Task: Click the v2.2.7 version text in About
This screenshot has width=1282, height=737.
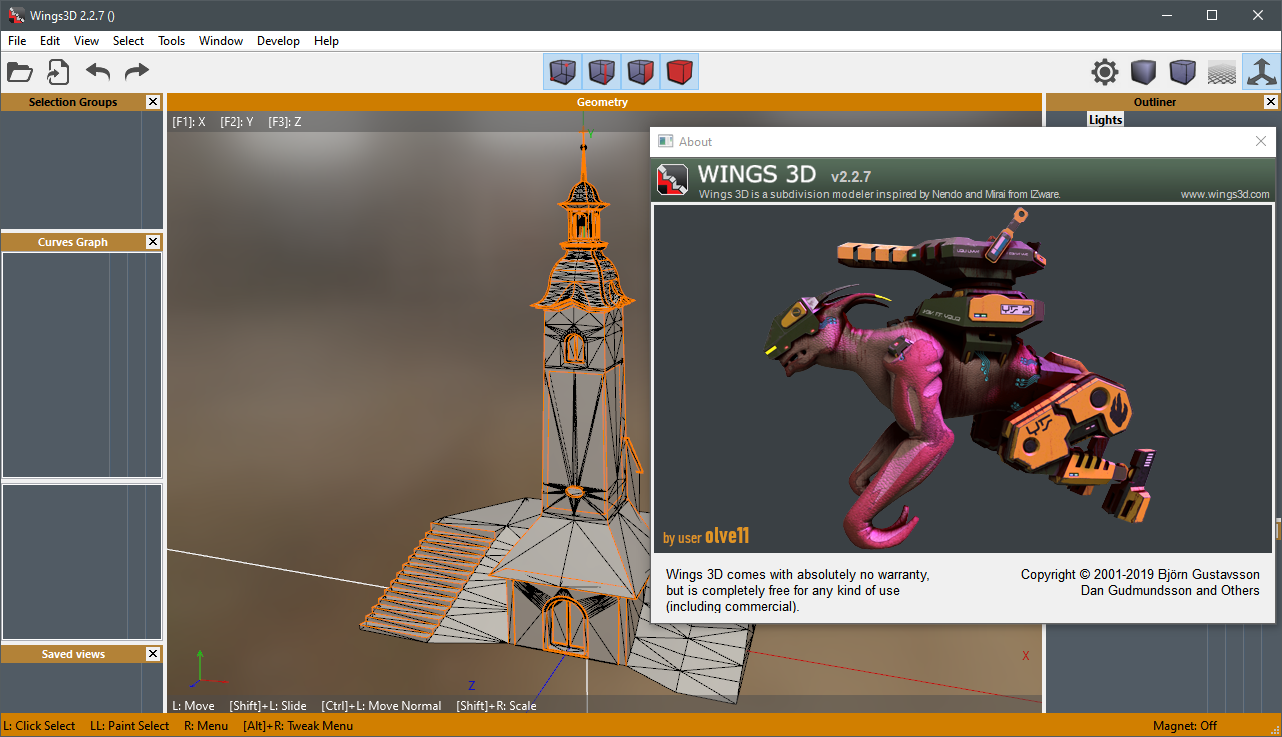Action: tap(851, 177)
